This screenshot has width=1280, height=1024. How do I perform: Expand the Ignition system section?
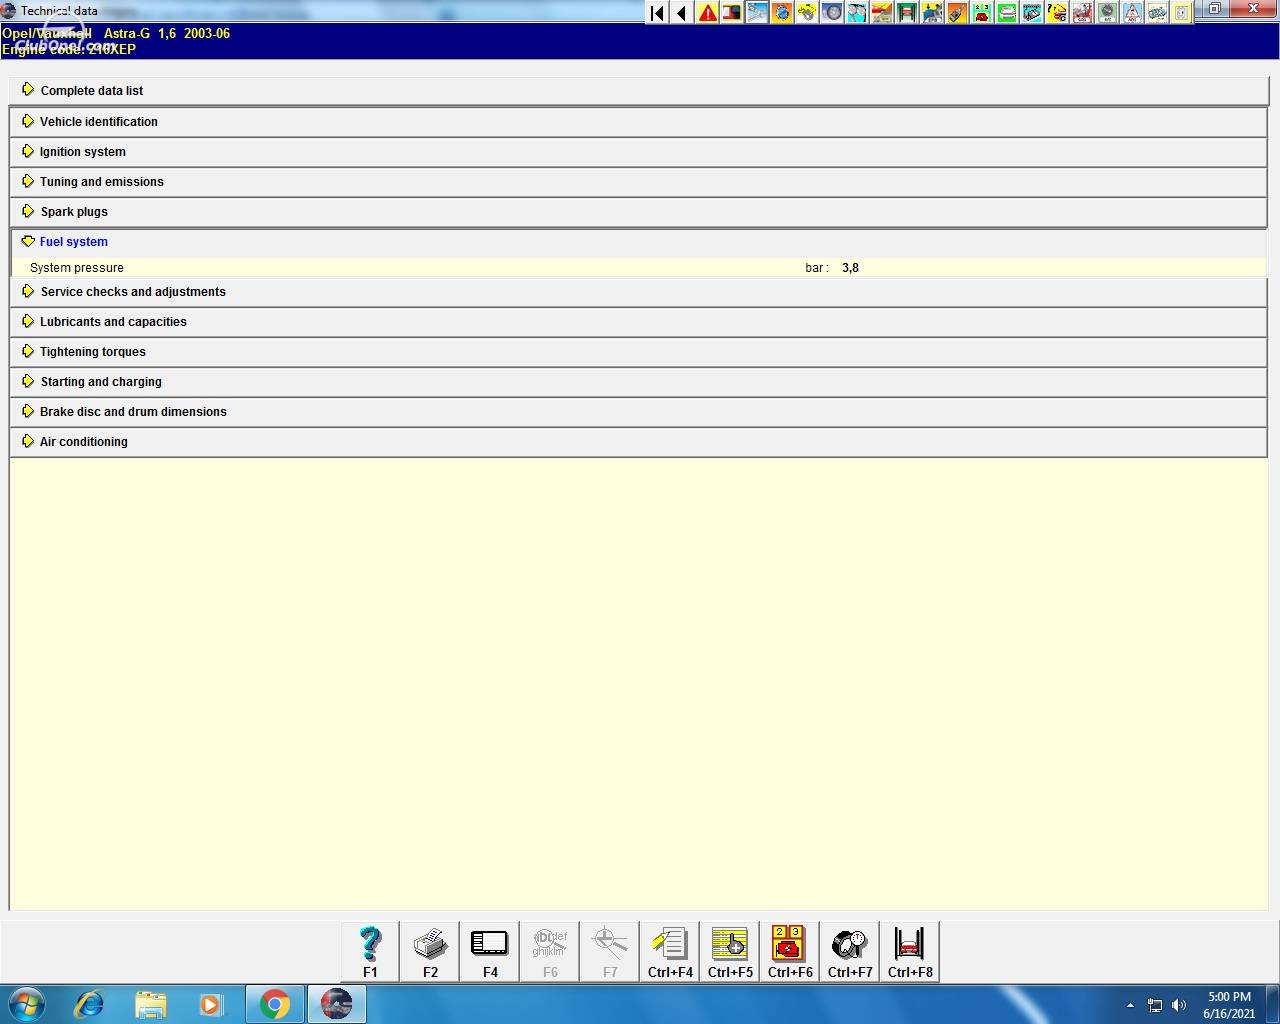(638, 152)
